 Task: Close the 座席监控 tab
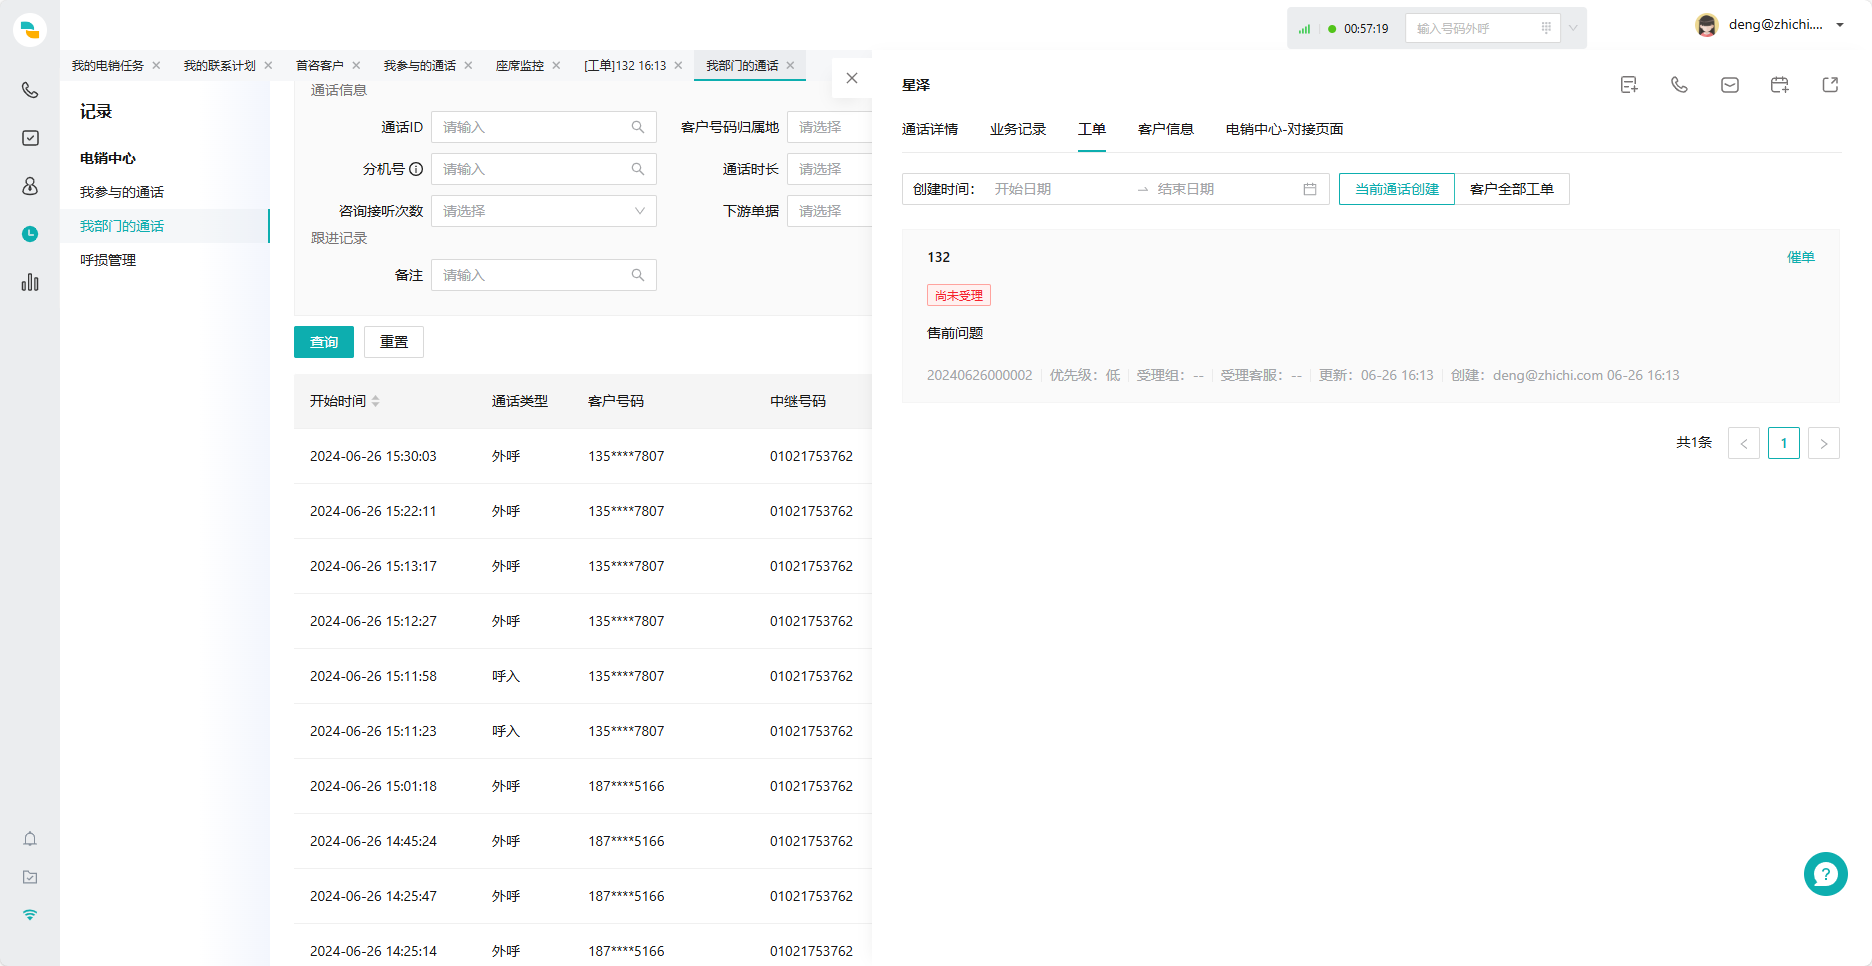(556, 65)
